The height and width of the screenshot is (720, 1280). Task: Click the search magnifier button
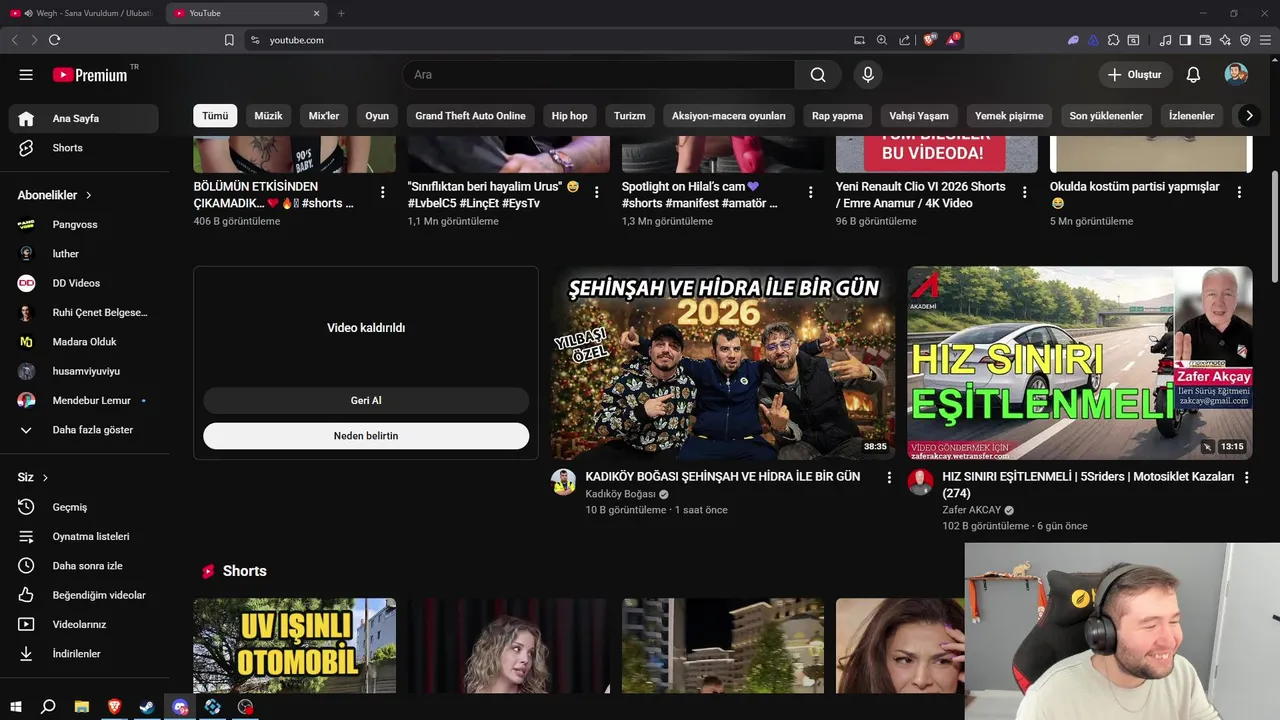tap(818, 75)
